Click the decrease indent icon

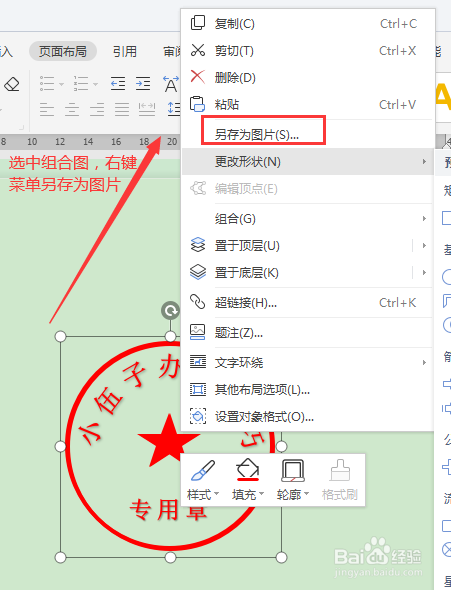(x=118, y=84)
